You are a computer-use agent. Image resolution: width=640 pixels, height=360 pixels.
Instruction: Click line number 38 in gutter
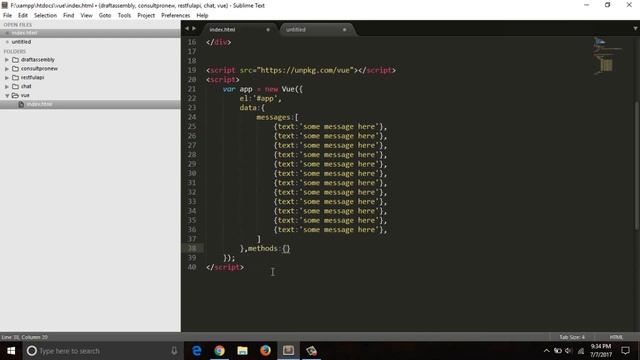point(192,248)
